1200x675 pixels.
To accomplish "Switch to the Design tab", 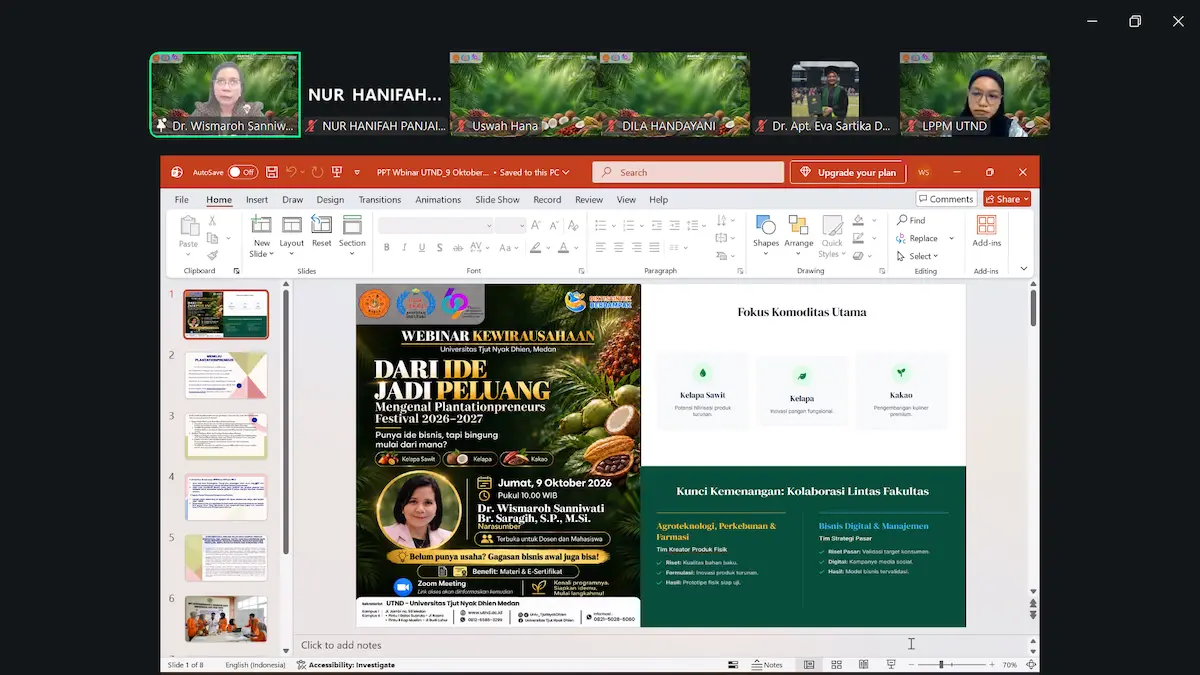I will [330, 199].
